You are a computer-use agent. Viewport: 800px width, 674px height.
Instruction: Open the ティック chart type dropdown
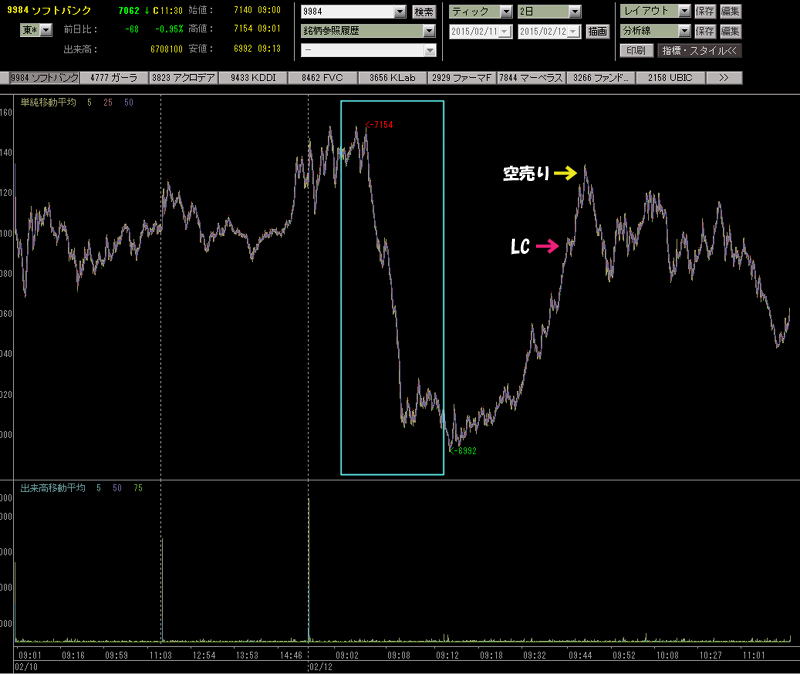(481, 11)
